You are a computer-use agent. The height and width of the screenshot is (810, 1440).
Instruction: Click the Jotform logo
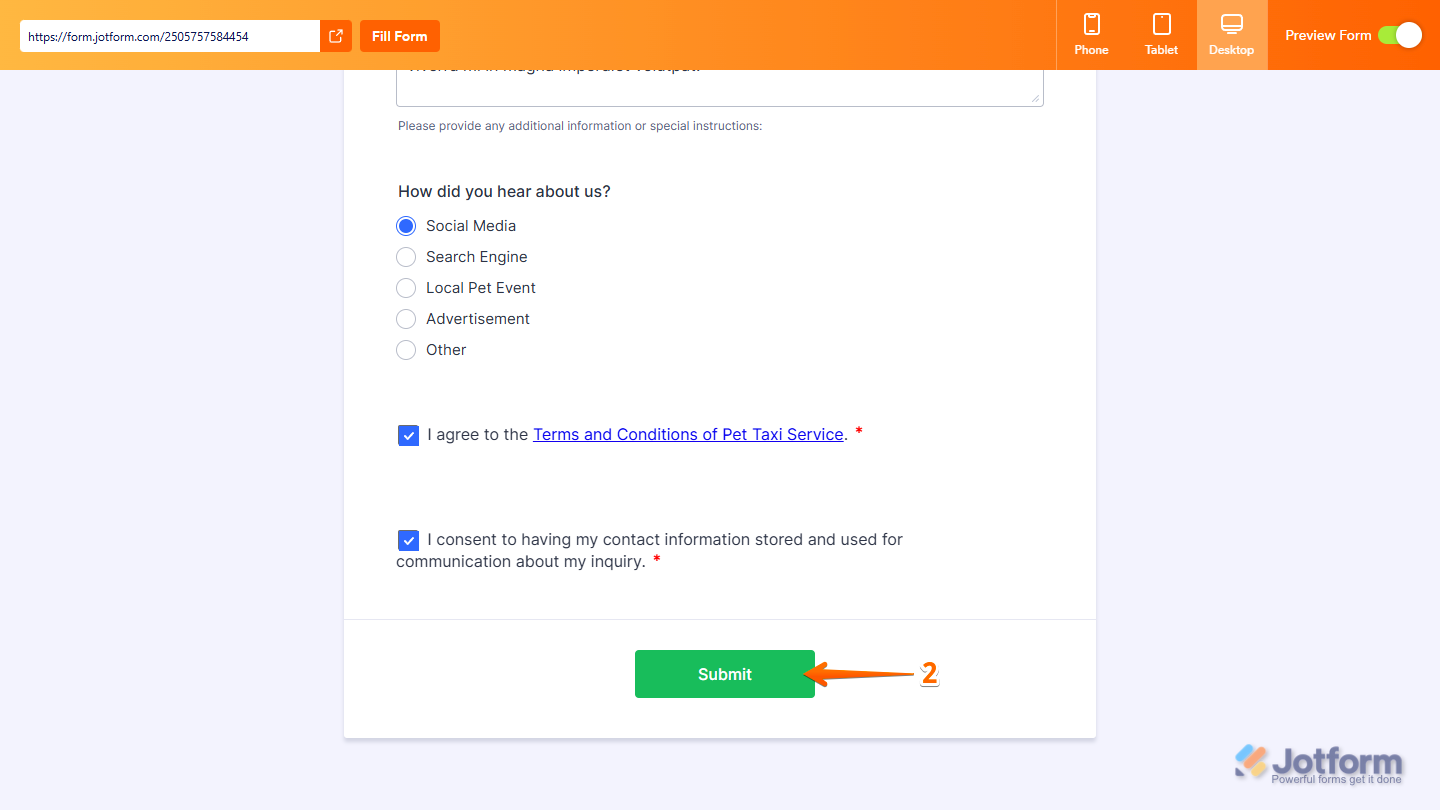(1318, 764)
